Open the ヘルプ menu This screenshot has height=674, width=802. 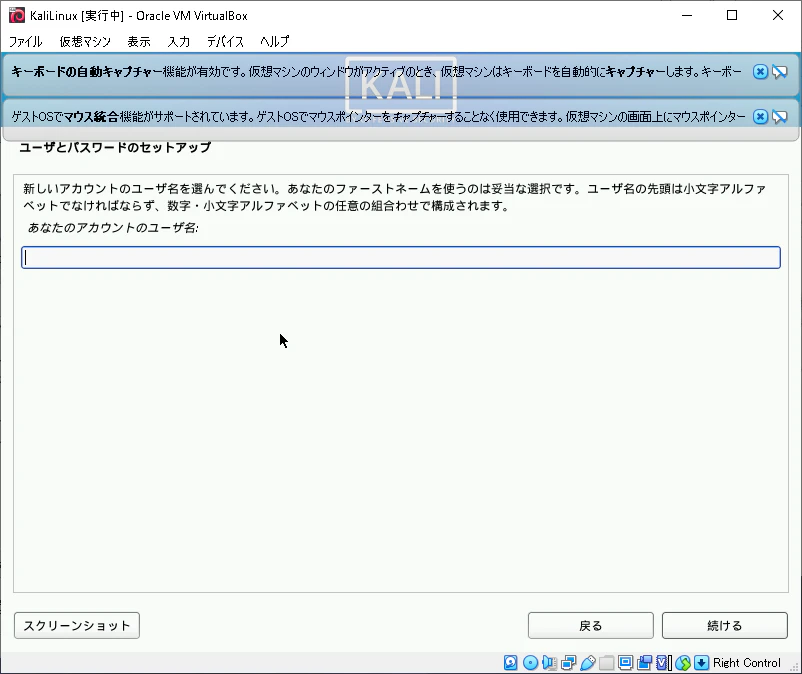pyautogui.click(x=275, y=41)
